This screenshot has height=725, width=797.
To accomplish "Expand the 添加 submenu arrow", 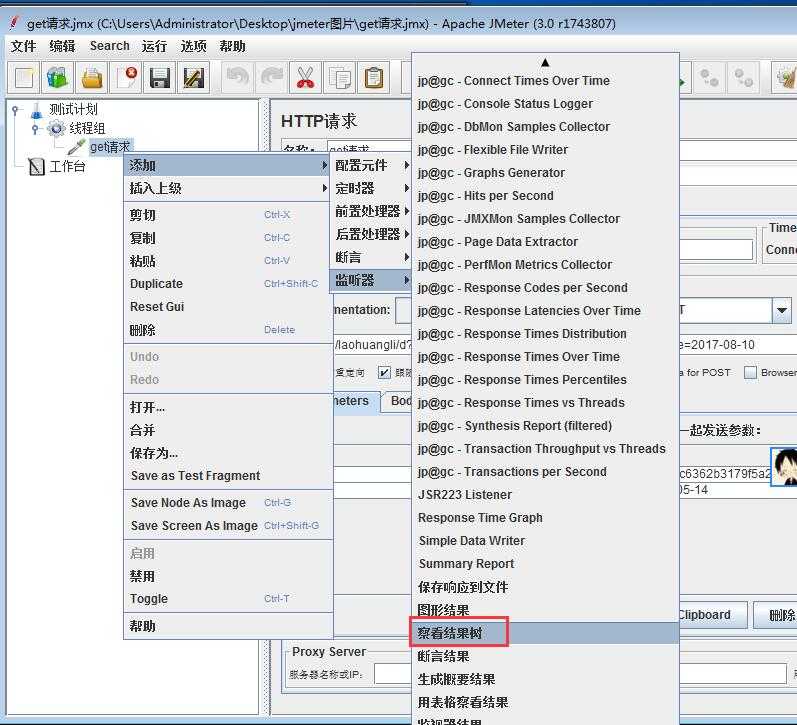I will (324, 165).
